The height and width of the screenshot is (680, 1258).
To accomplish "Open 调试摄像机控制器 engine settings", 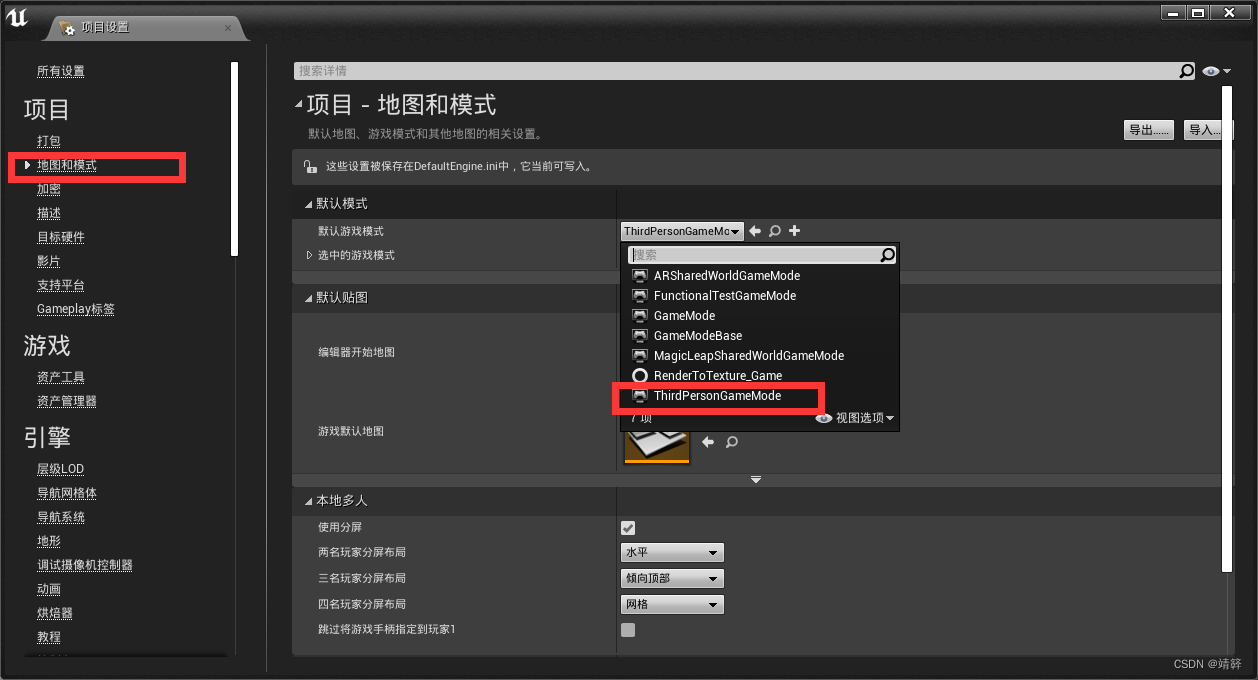I will click(85, 565).
